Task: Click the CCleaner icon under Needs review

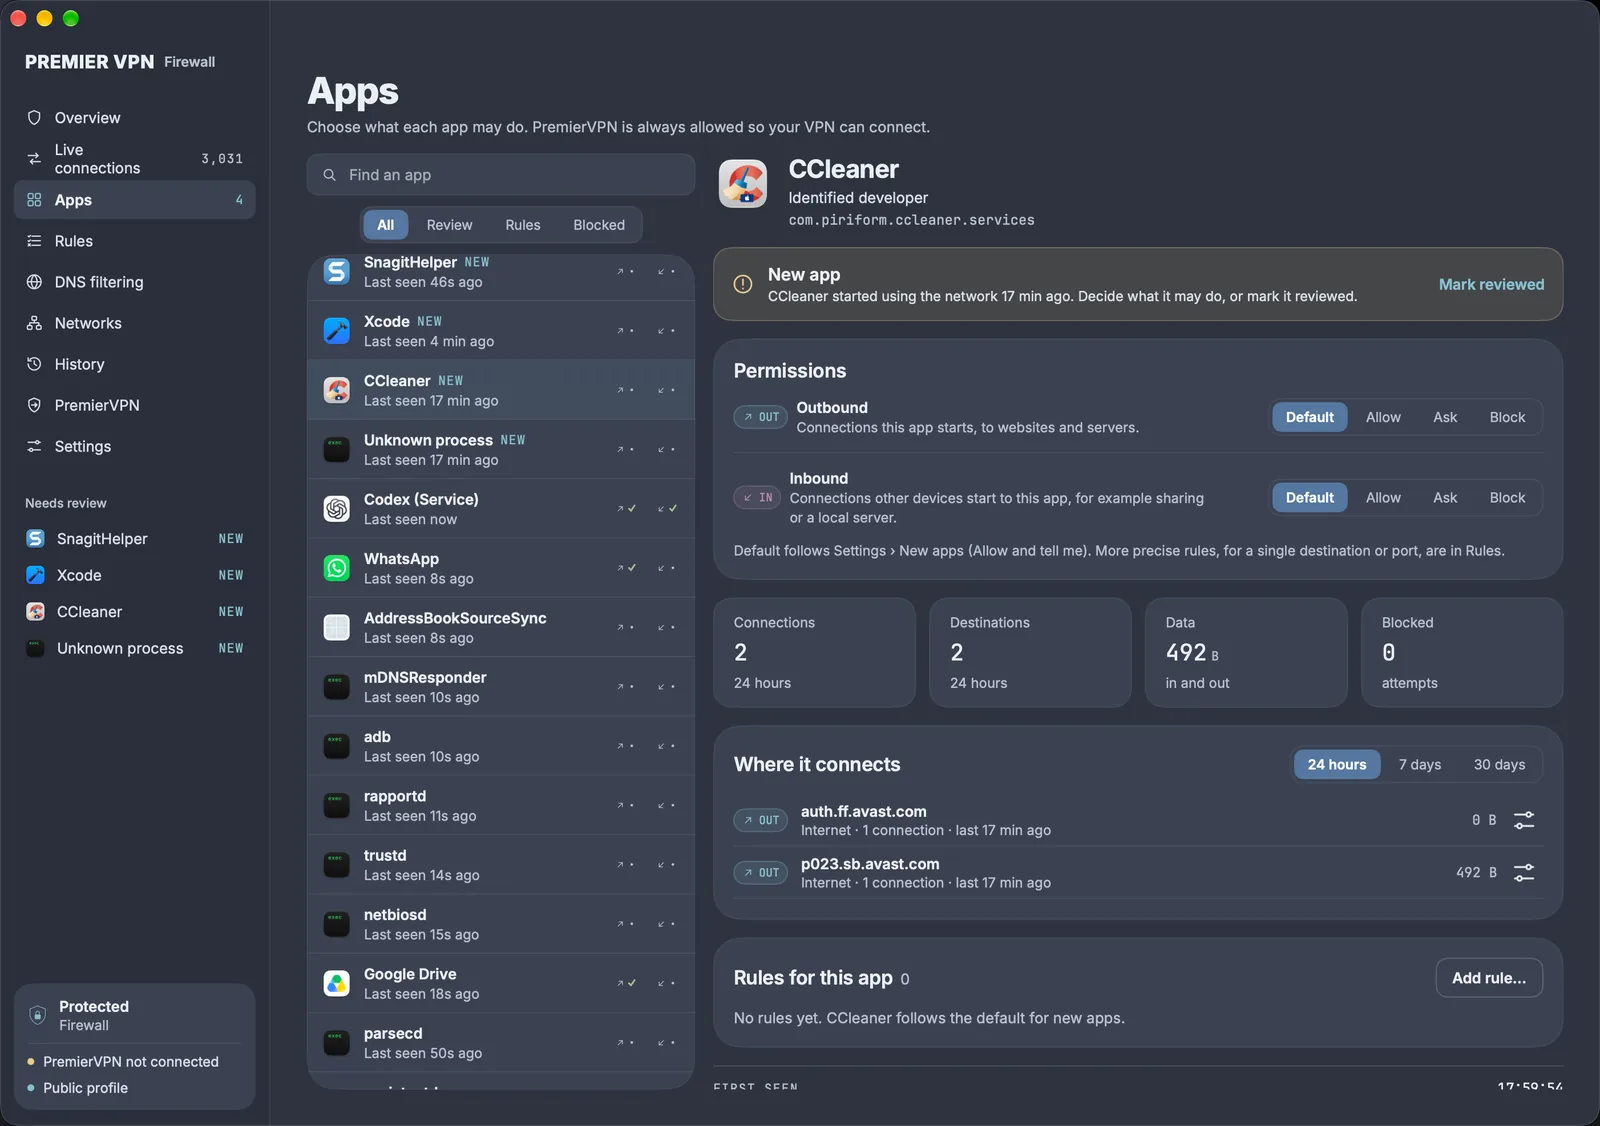Action: pos(35,612)
